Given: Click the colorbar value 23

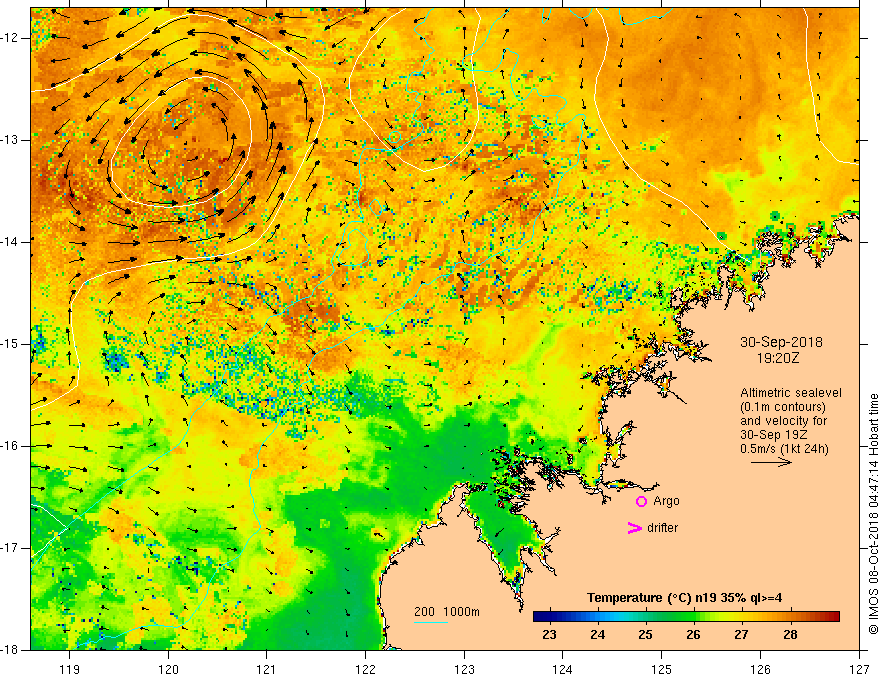Looking at the screenshot, I should click(x=549, y=635).
